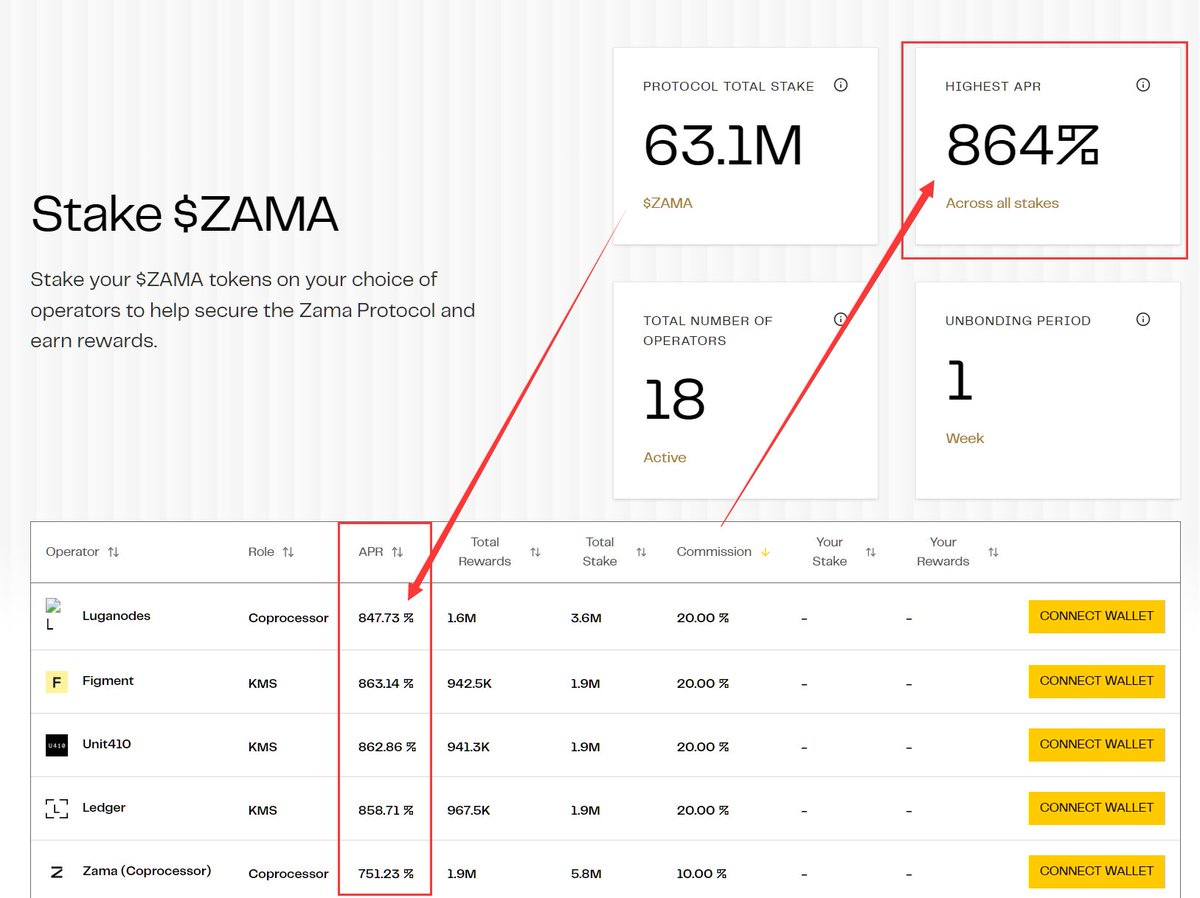
Task: Click the 18 operators count value
Action: tap(675, 400)
